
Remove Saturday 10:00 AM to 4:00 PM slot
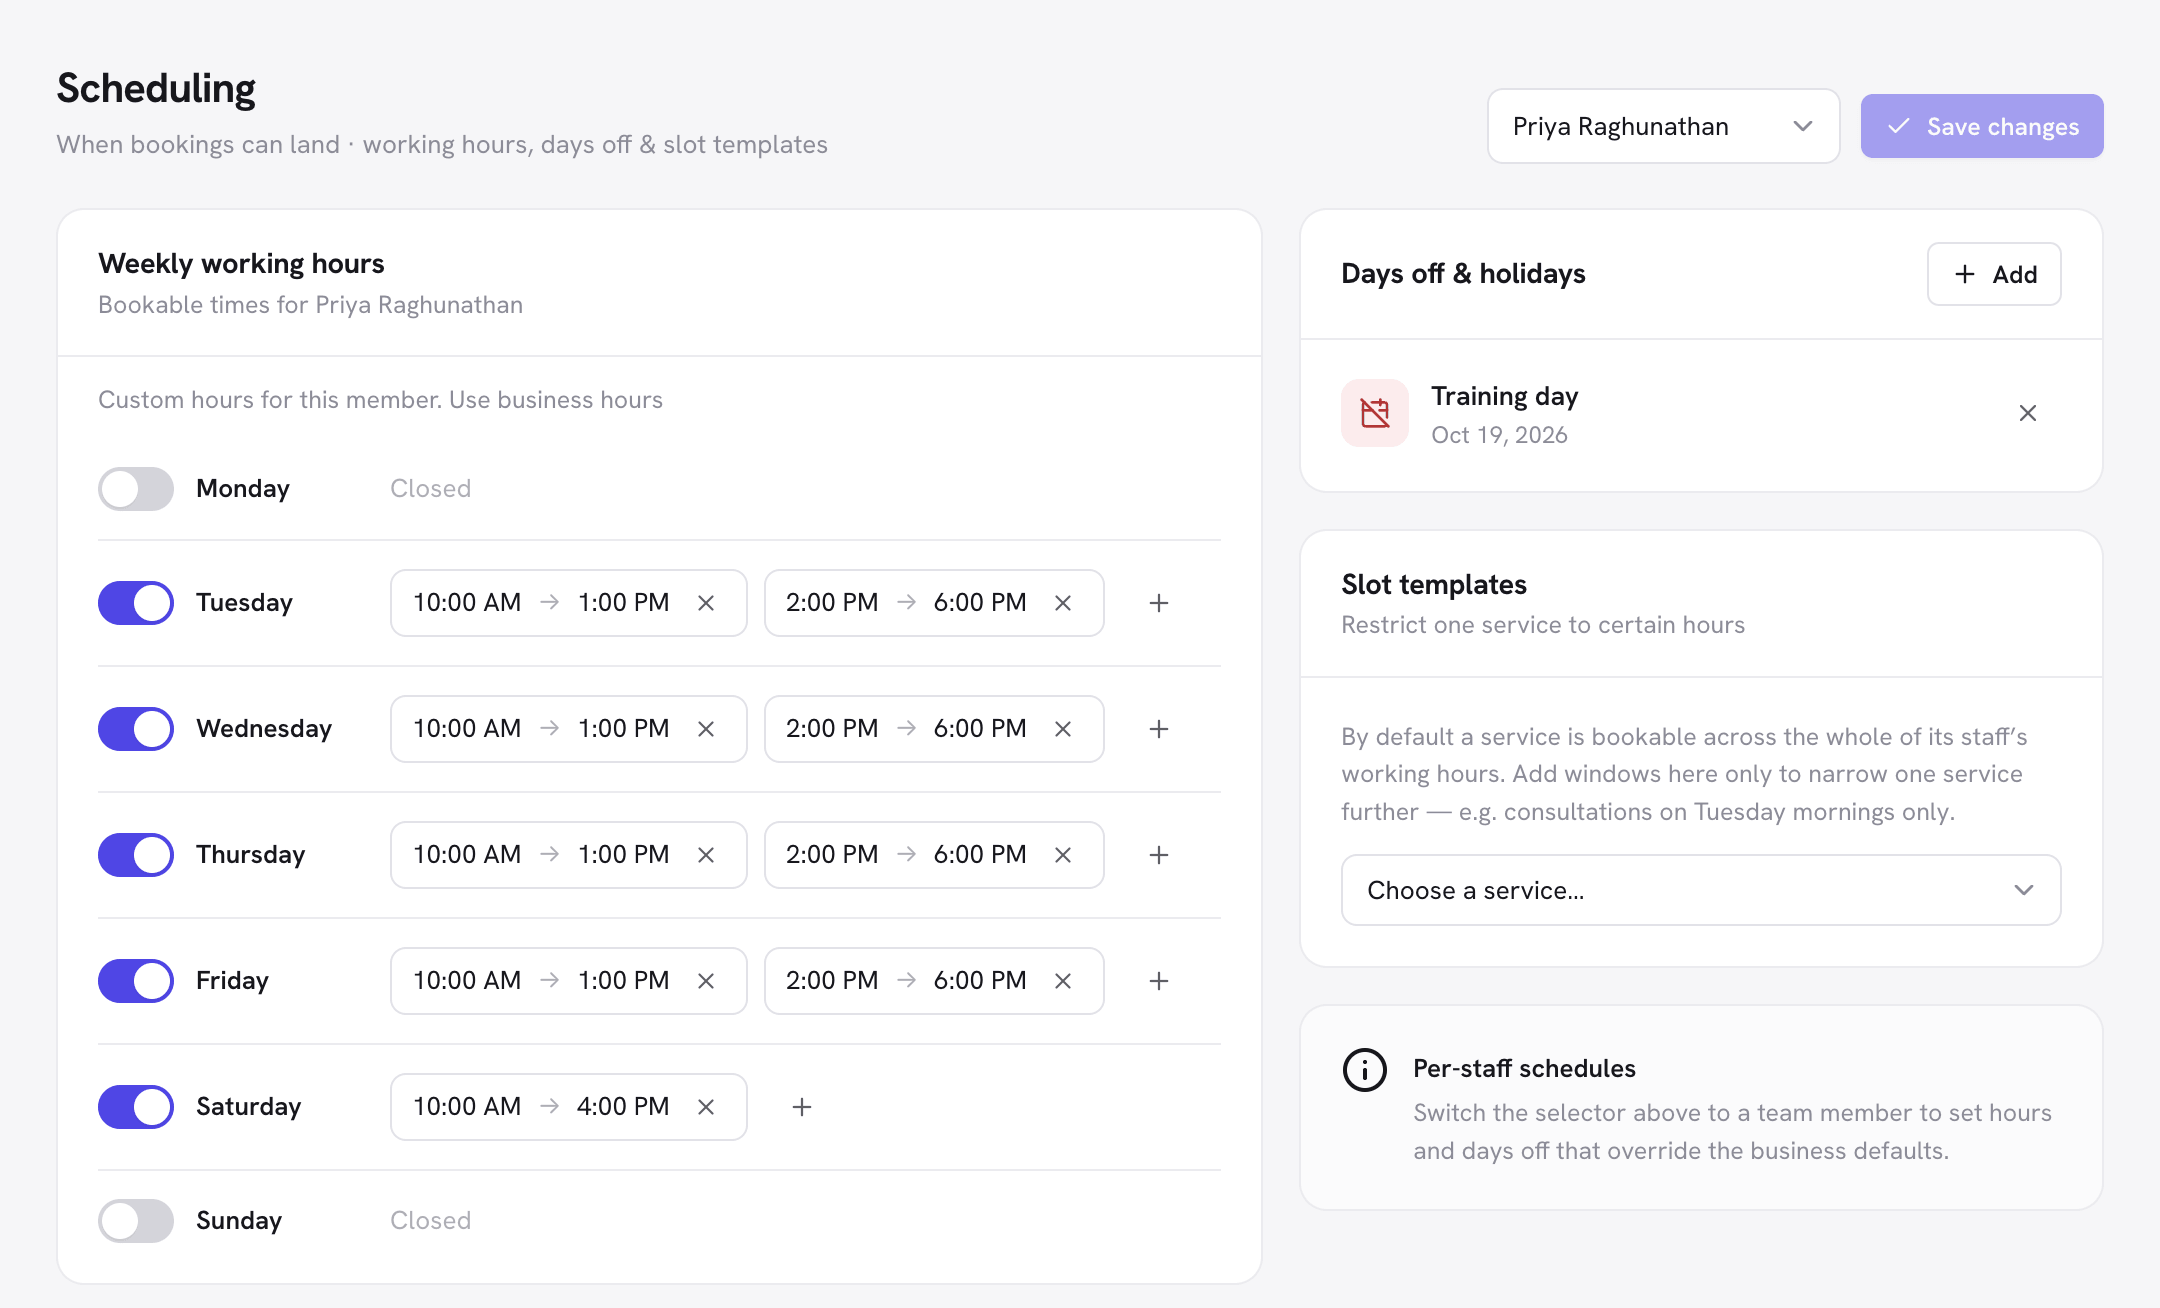pyautogui.click(x=706, y=1107)
